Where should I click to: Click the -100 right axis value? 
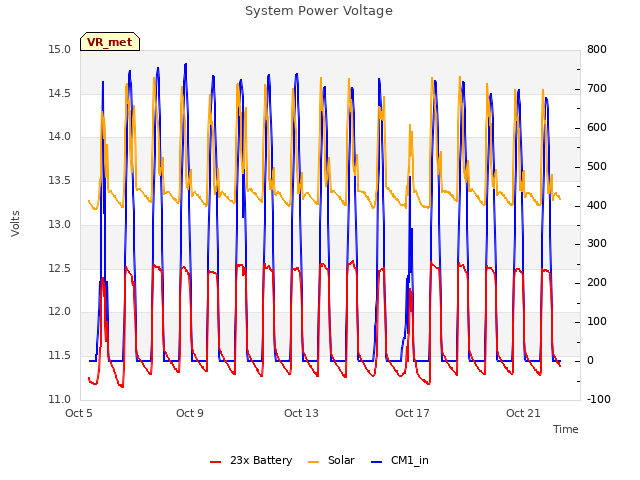pos(599,399)
